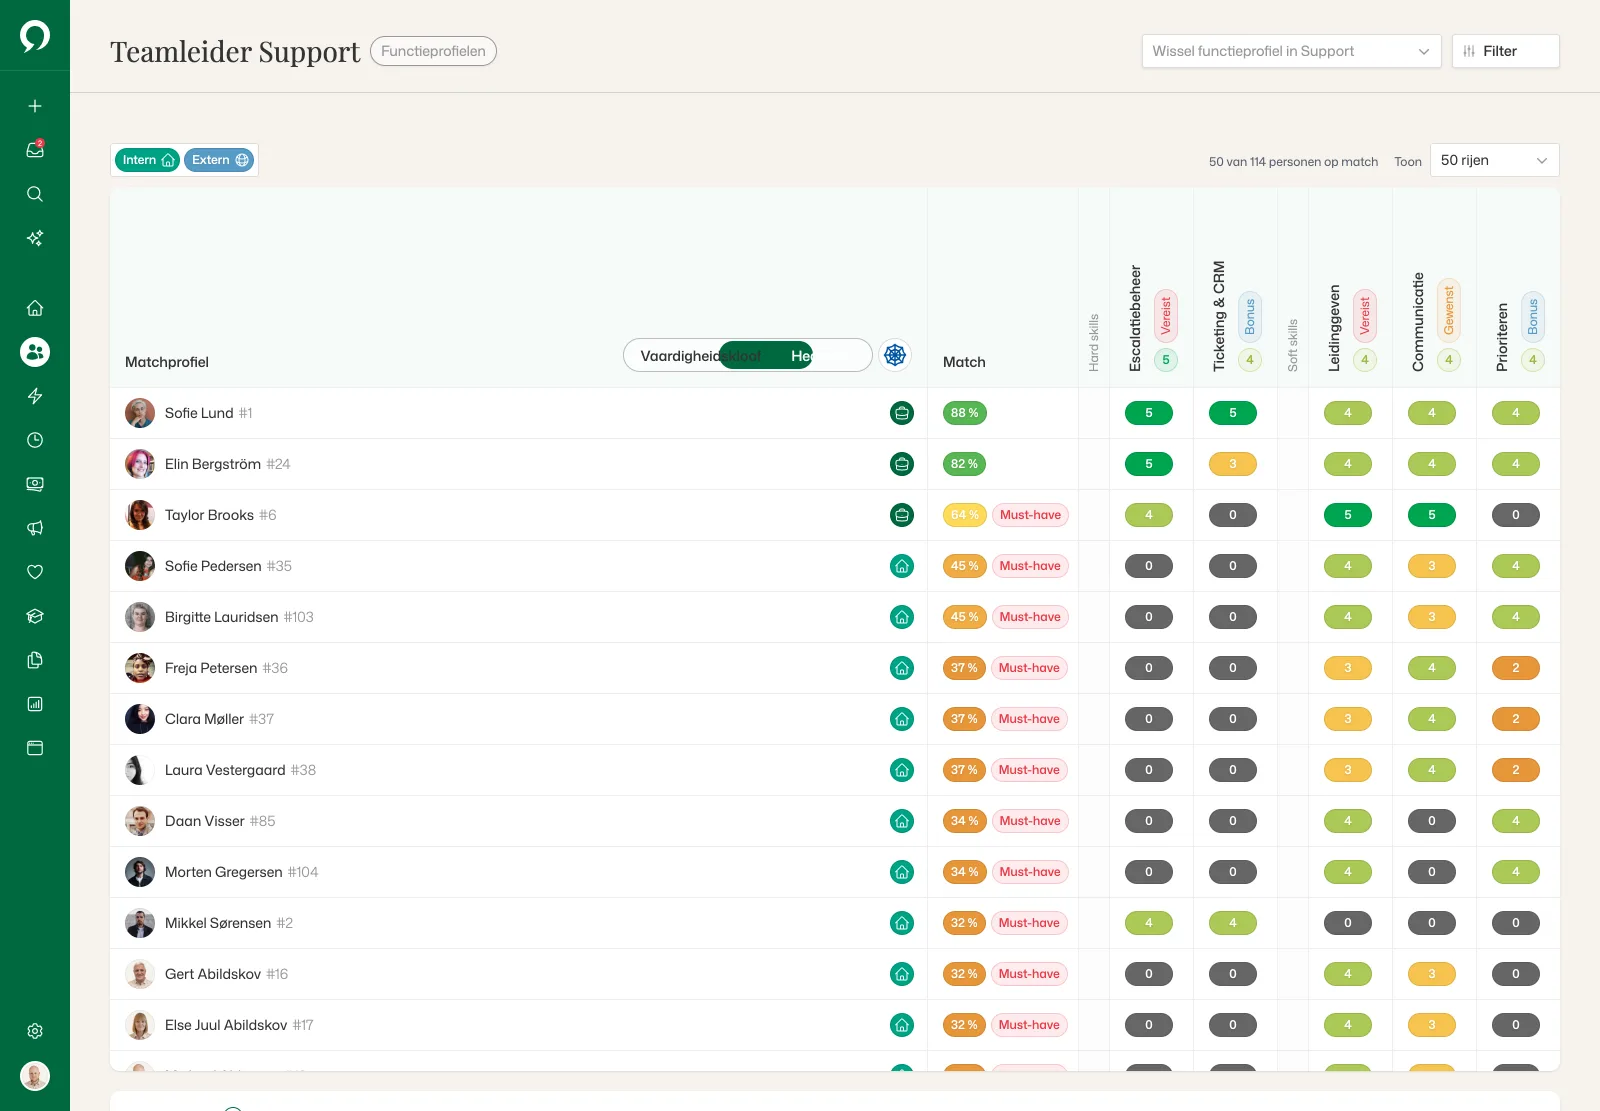Open the user avatar in the sidebar

tap(35, 1076)
